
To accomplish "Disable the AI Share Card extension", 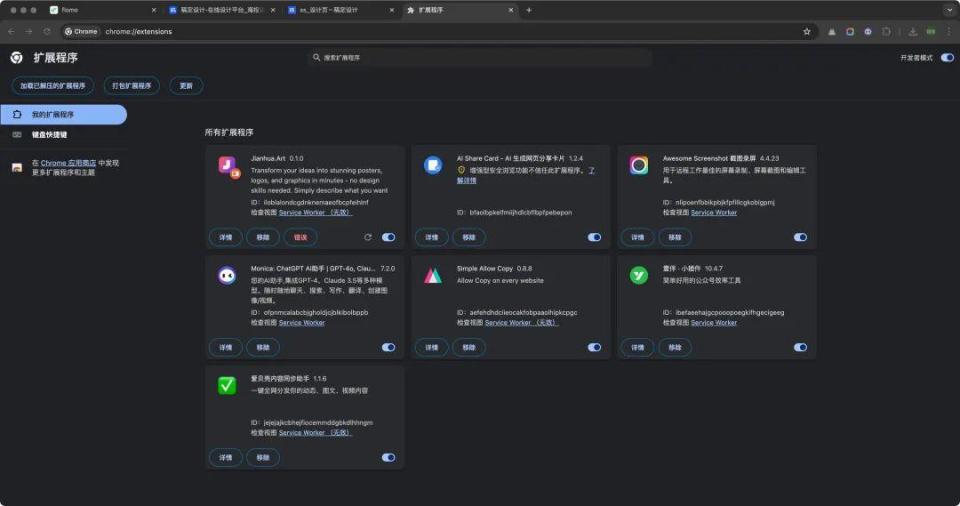I will coord(594,237).
